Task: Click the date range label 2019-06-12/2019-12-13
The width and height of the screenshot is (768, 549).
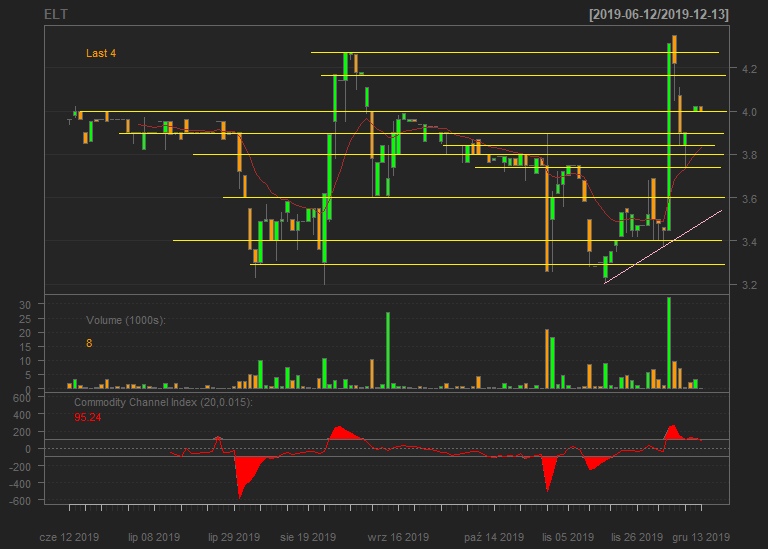Action: [659, 15]
